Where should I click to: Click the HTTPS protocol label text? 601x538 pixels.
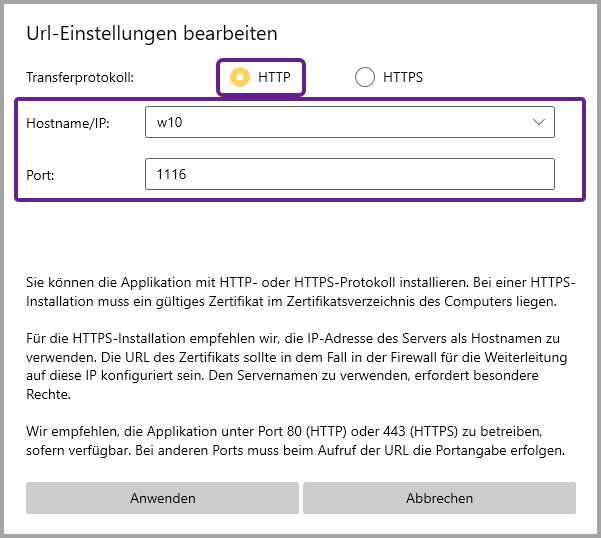pyautogui.click(x=403, y=77)
